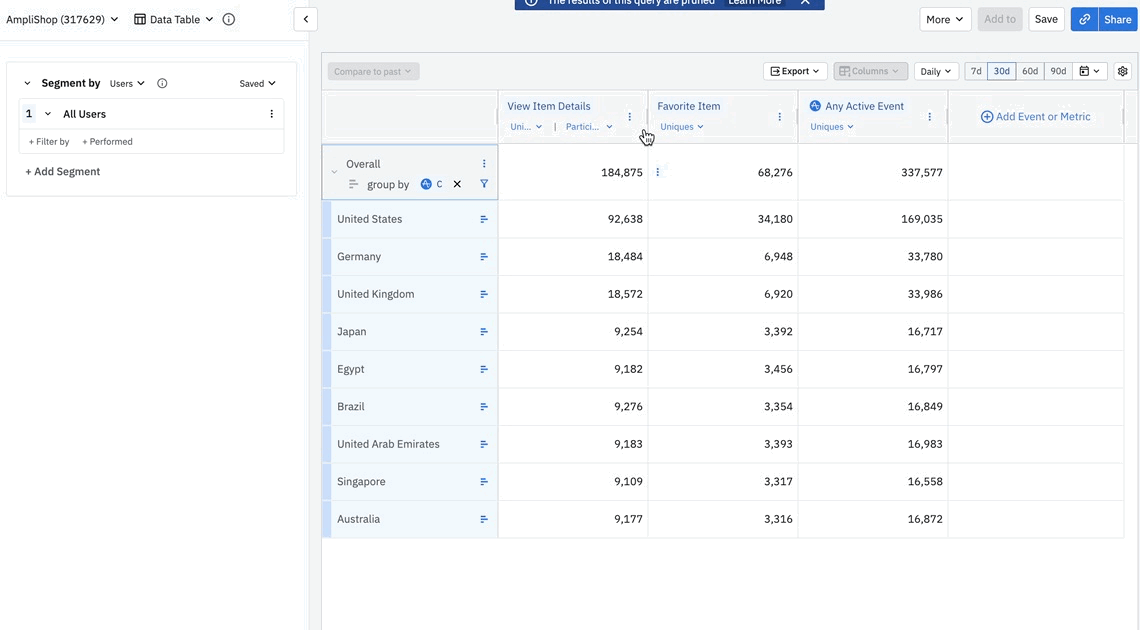Image resolution: width=1140 pixels, height=630 pixels.
Task: Open the Export dropdown
Action: [795, 71]
